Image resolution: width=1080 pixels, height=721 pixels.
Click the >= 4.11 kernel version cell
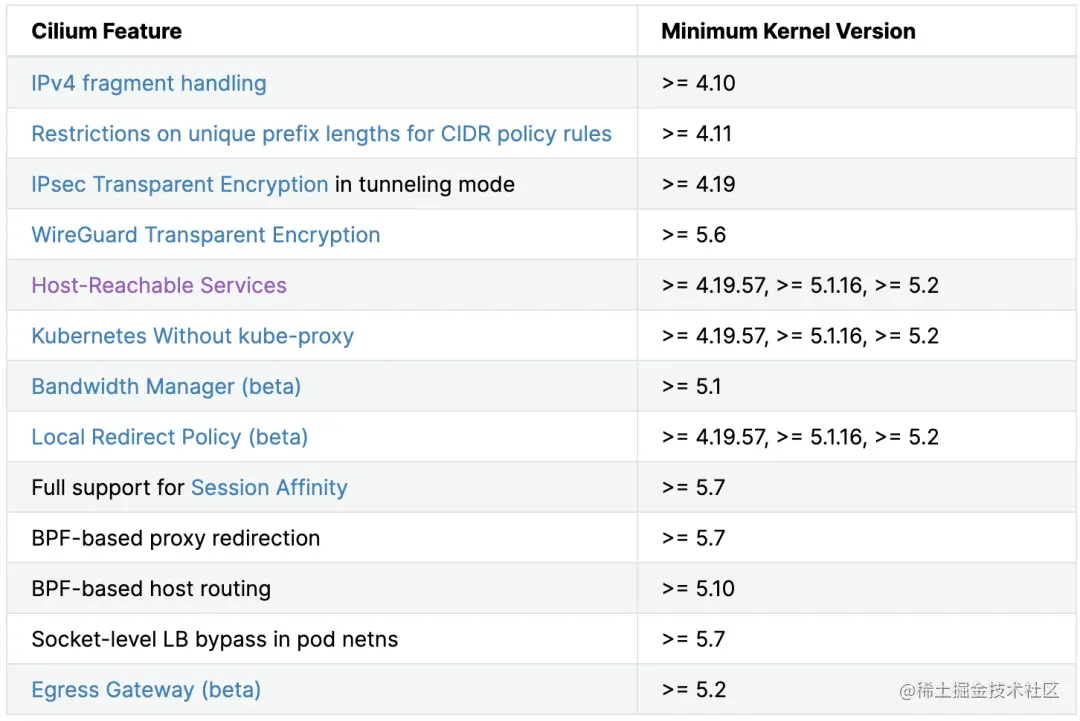tap(697, 134)
